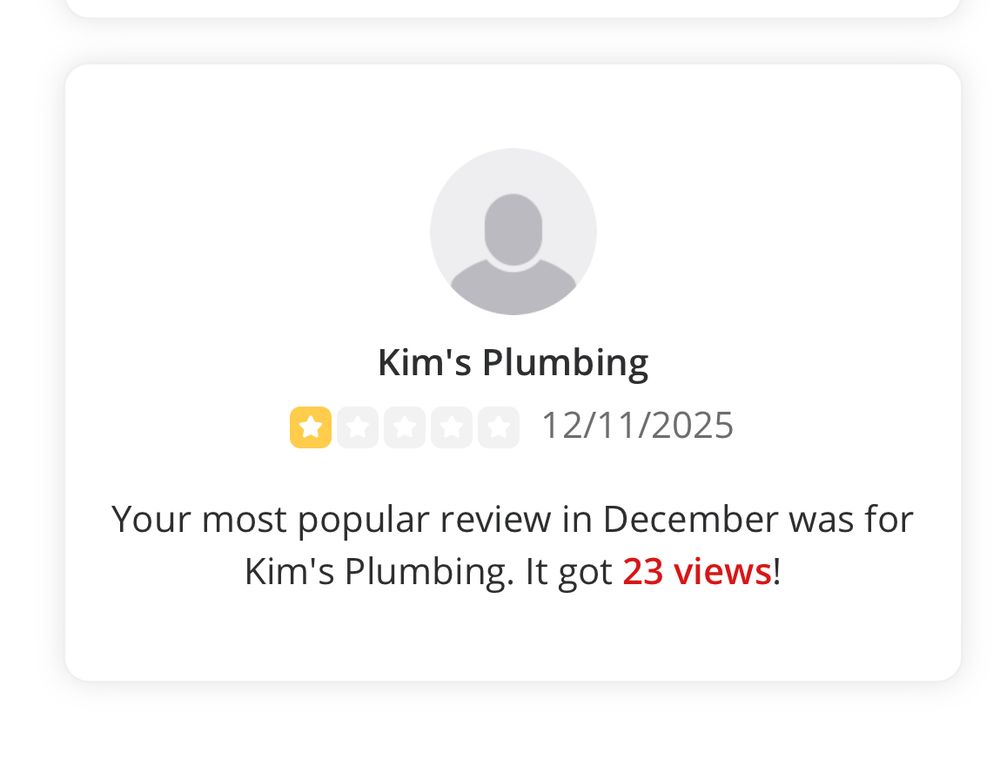Rate five stars using the last star
This screenshot has height=780, width=1000.
click(498, 427)
